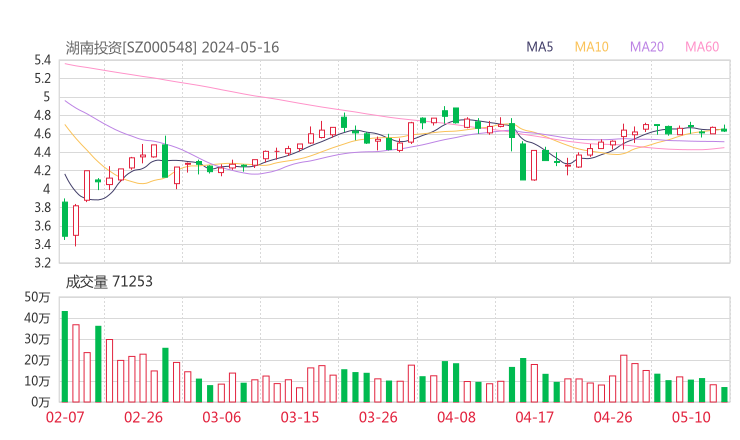The width and height of the screenshot is (740, 440).
Task: Select the chart title 湖南投资[SZ000548] 2024-05-16
Action: (172, 47)
